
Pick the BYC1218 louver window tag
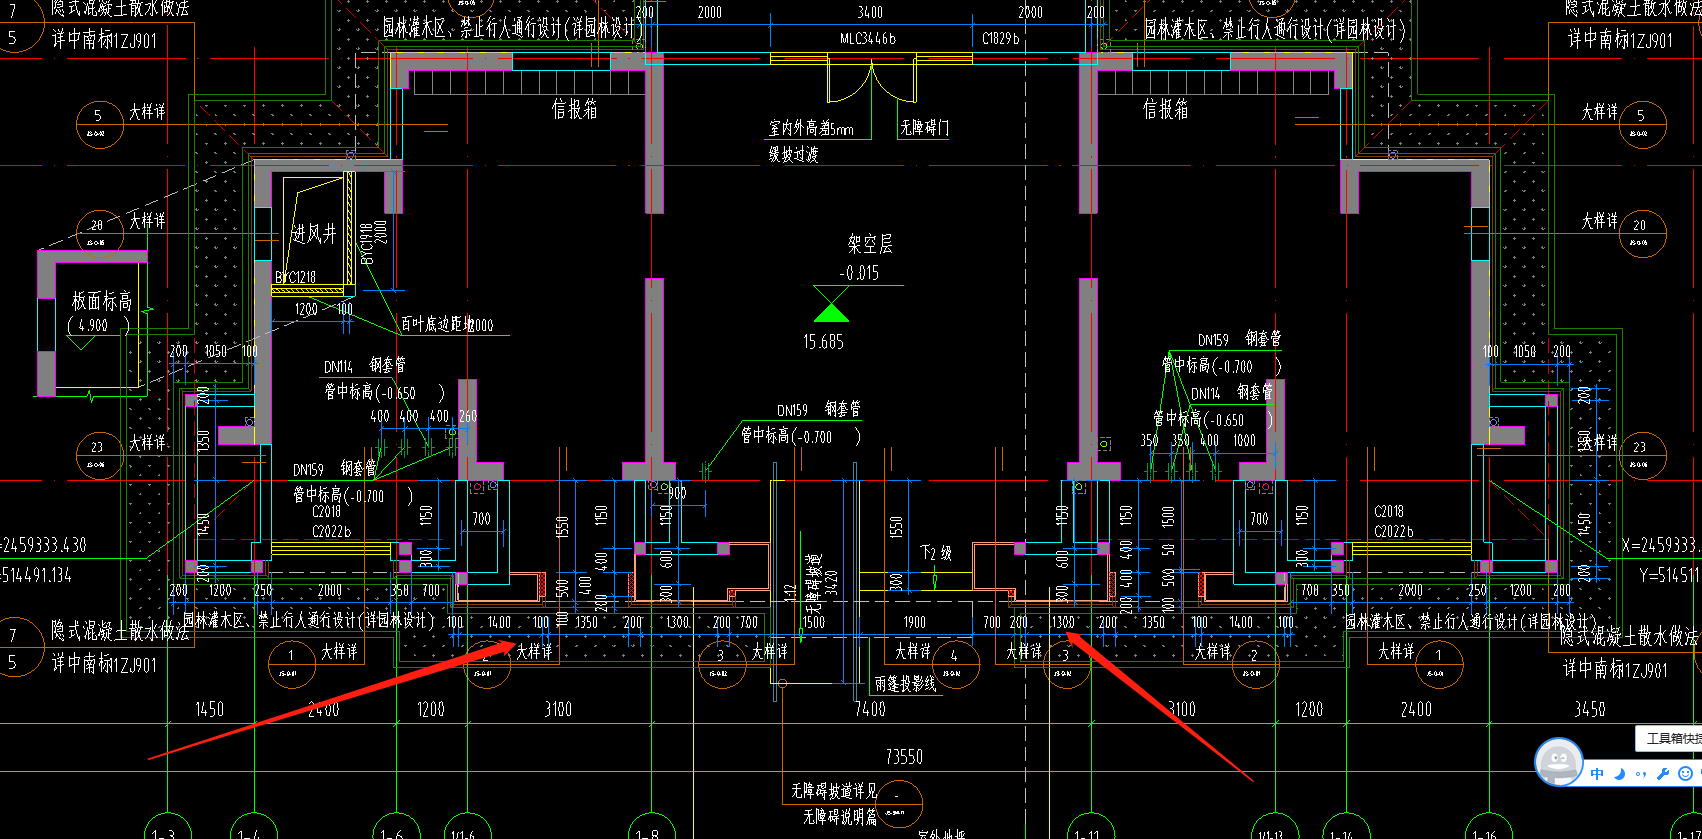coord(296,277)
